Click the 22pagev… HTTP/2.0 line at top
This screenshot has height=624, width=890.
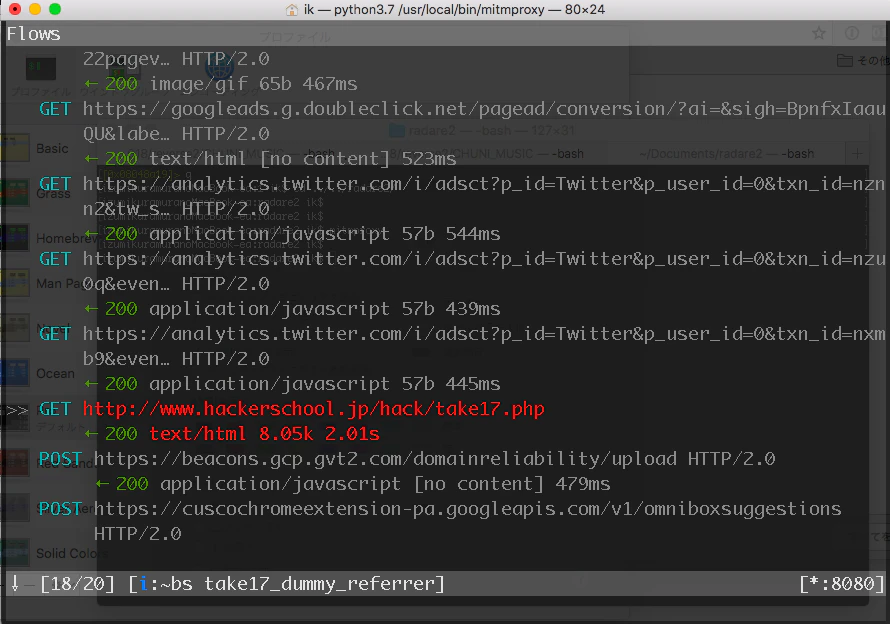[176, 59]
